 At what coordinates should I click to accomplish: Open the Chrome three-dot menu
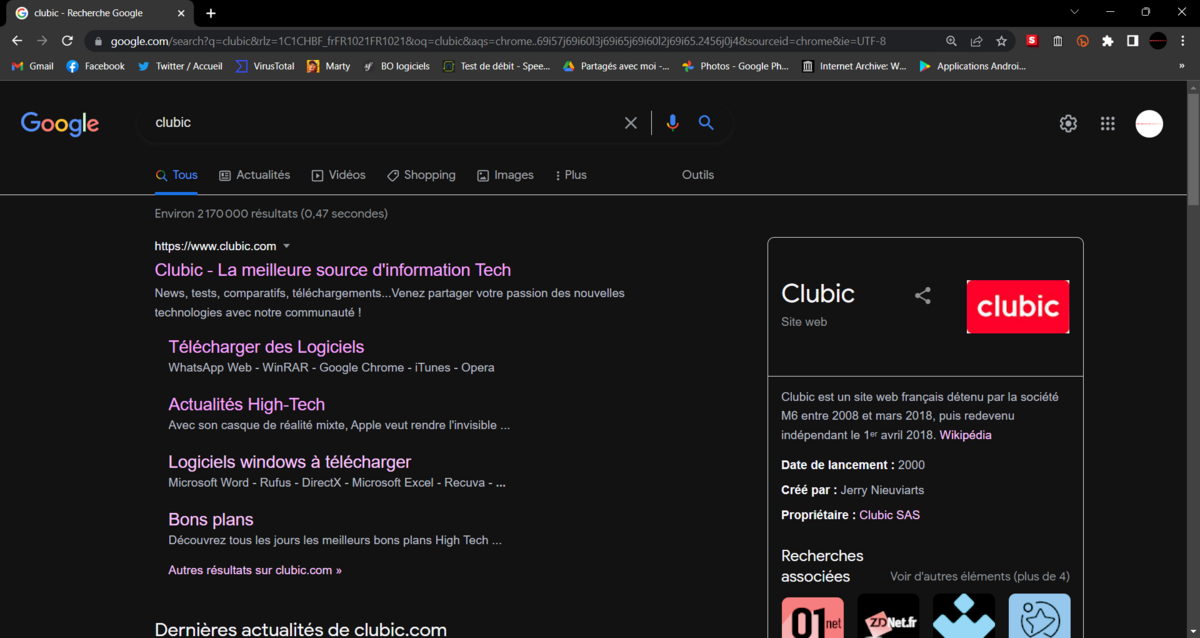(x=1183, y=41)
